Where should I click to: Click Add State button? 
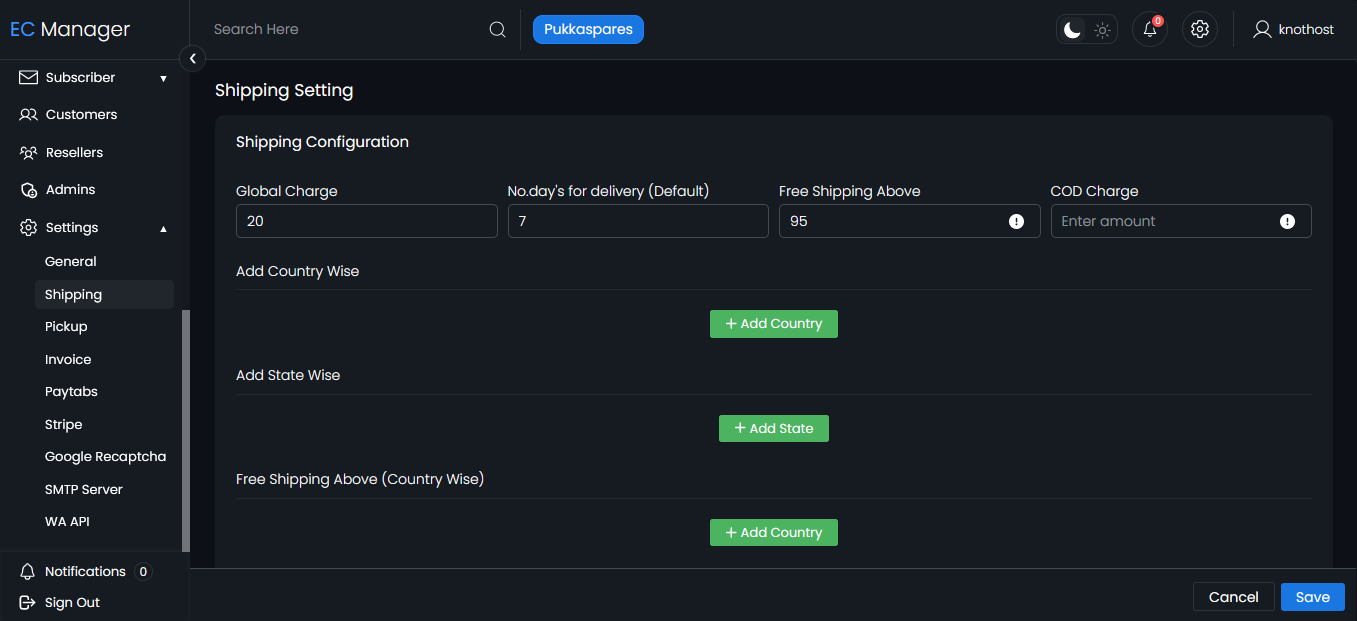773,428
